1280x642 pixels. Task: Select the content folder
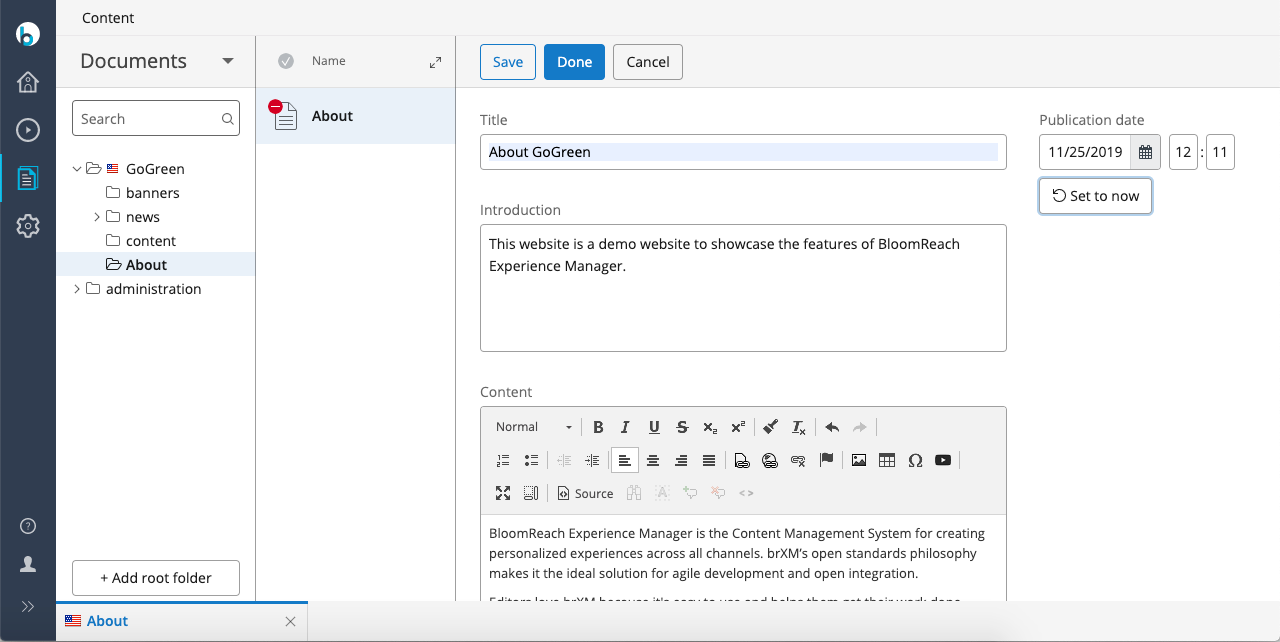tap(151, 241)
